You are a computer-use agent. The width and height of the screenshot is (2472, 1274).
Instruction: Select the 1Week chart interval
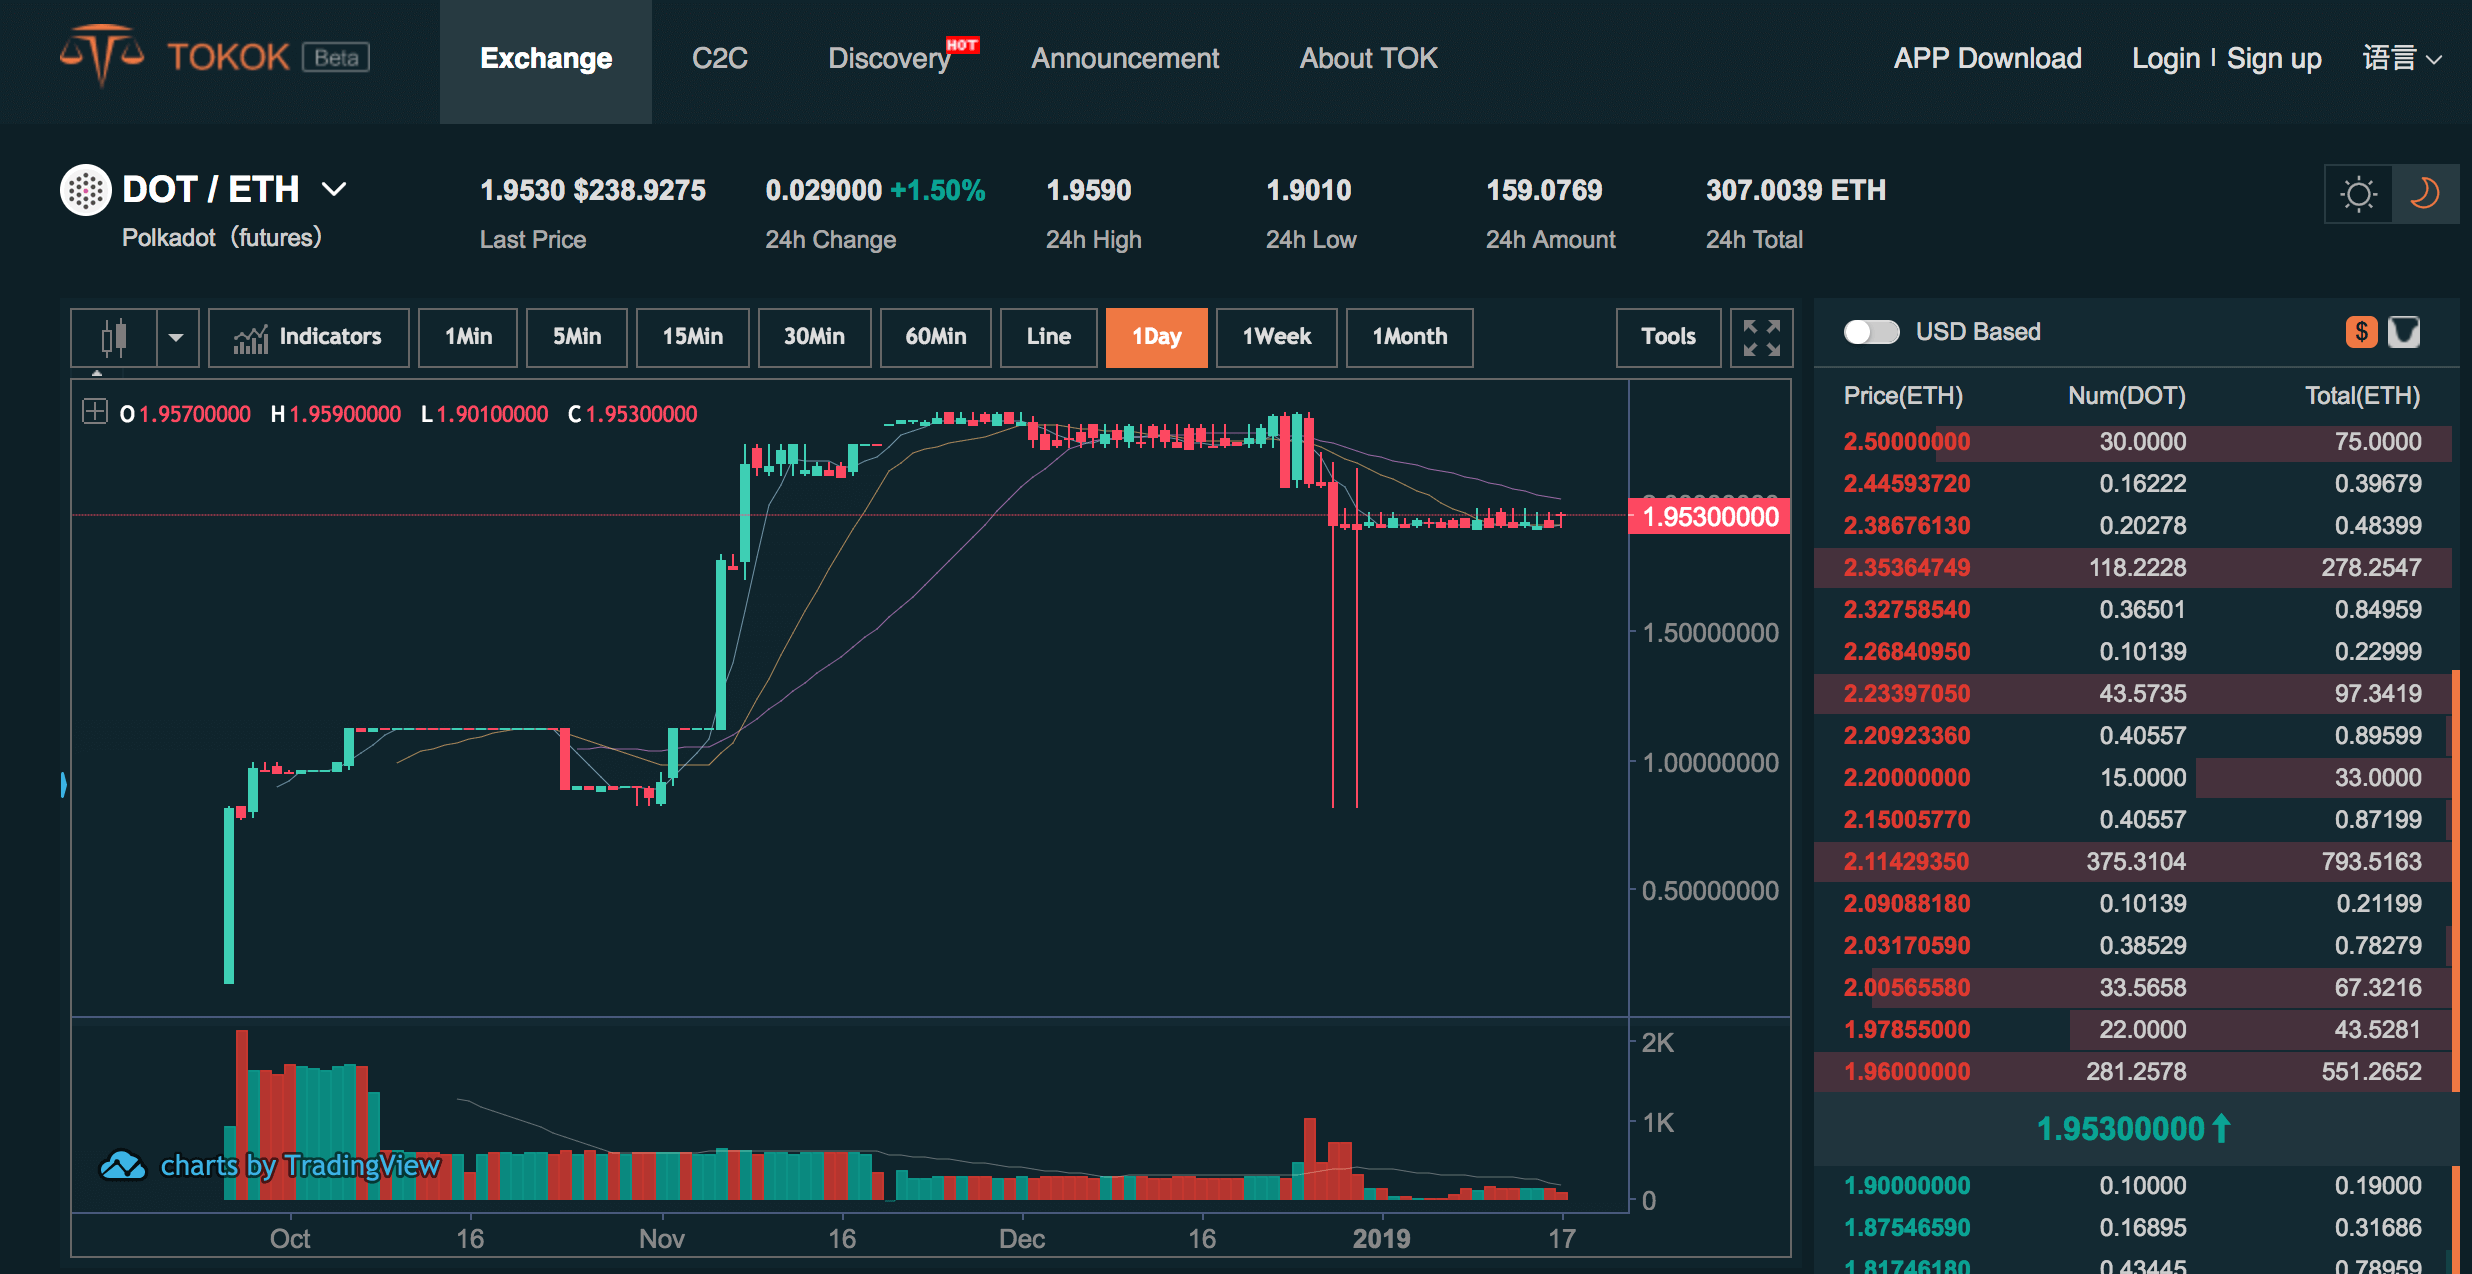pos(1276,337)
